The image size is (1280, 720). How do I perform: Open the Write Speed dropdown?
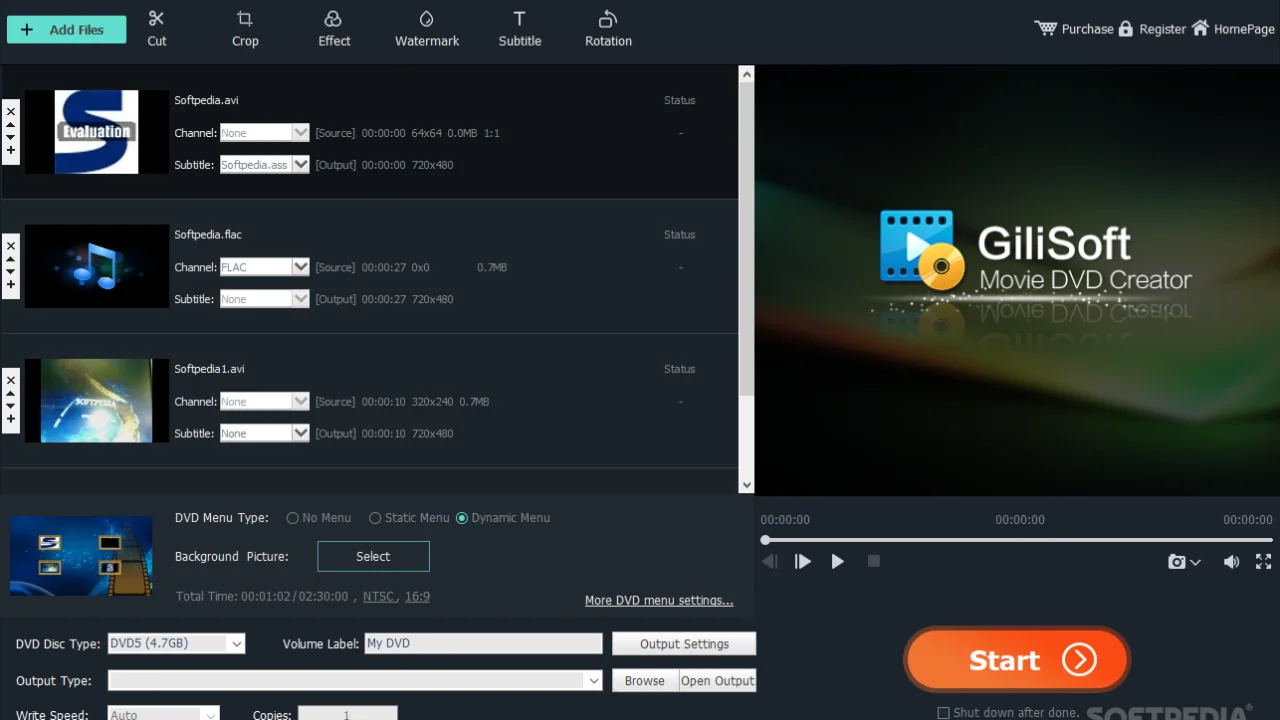coord(164,714)
